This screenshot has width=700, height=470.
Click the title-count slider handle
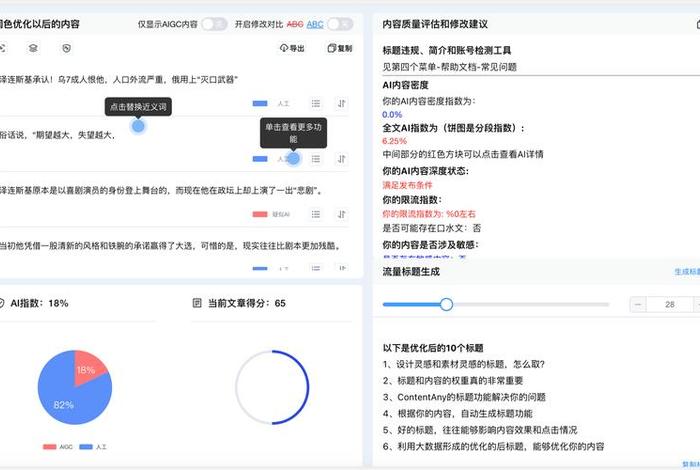click(x=446, y=304)
